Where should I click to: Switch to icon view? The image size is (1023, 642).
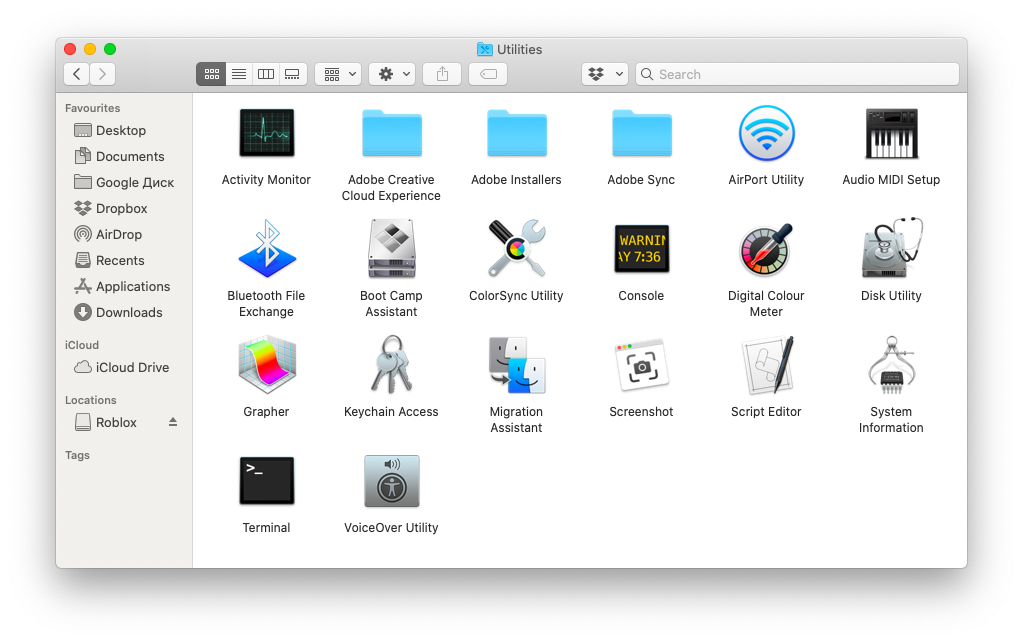point(211,74)
